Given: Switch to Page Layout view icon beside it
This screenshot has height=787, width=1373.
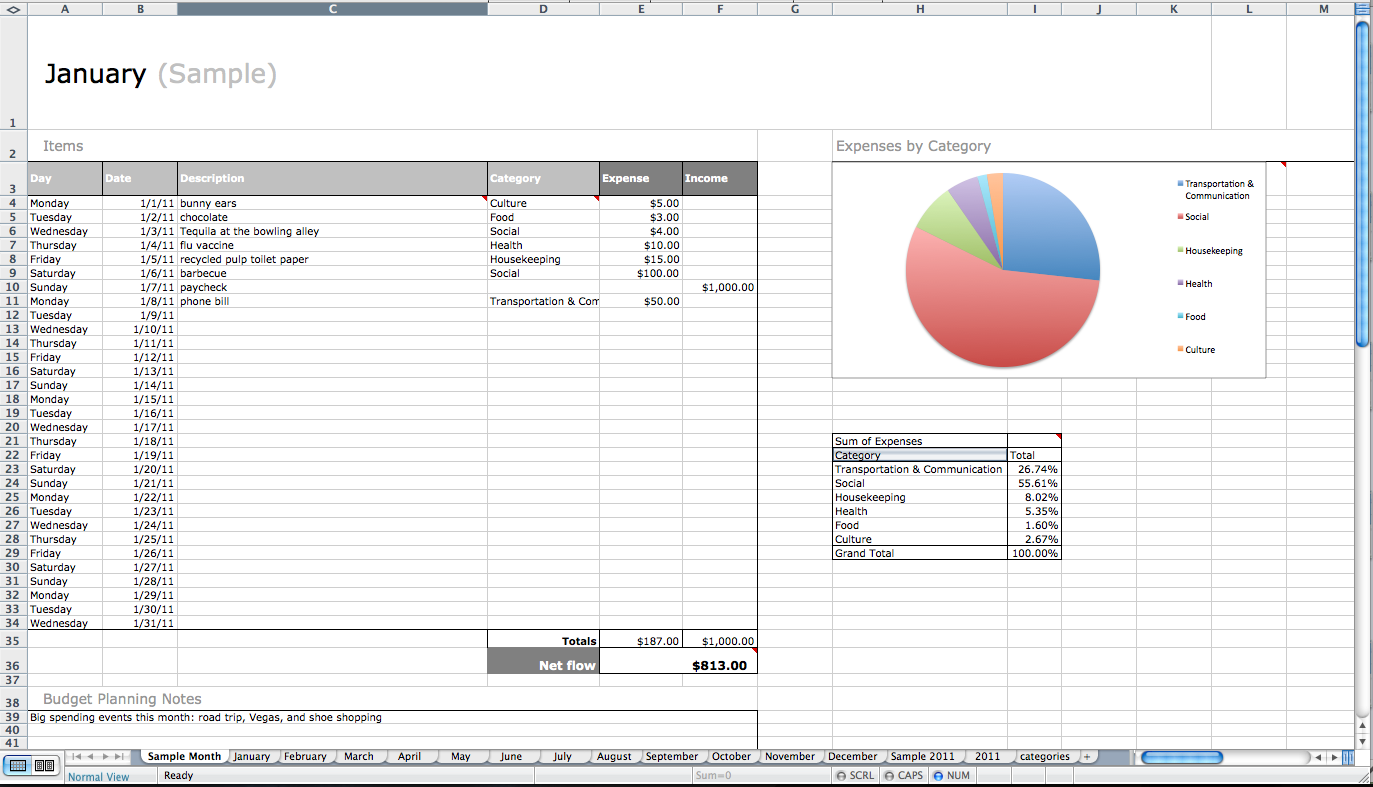Looking at the screenshot, I should [x=43, y=765].
